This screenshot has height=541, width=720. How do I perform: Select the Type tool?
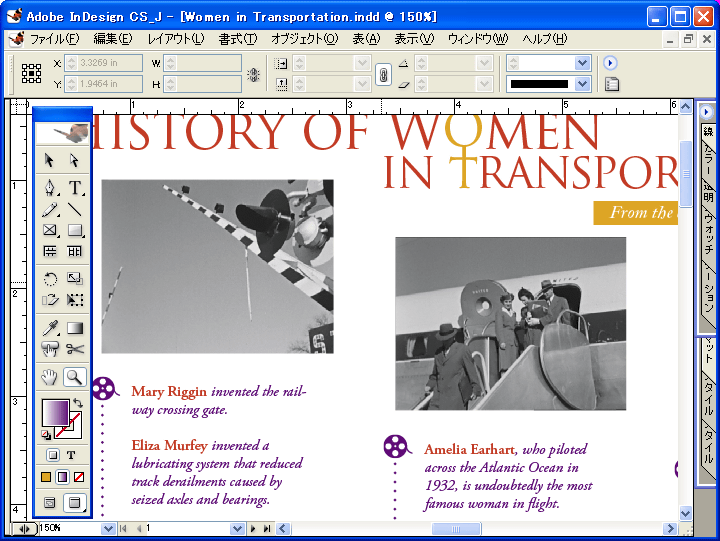click(x=75, y=188)
